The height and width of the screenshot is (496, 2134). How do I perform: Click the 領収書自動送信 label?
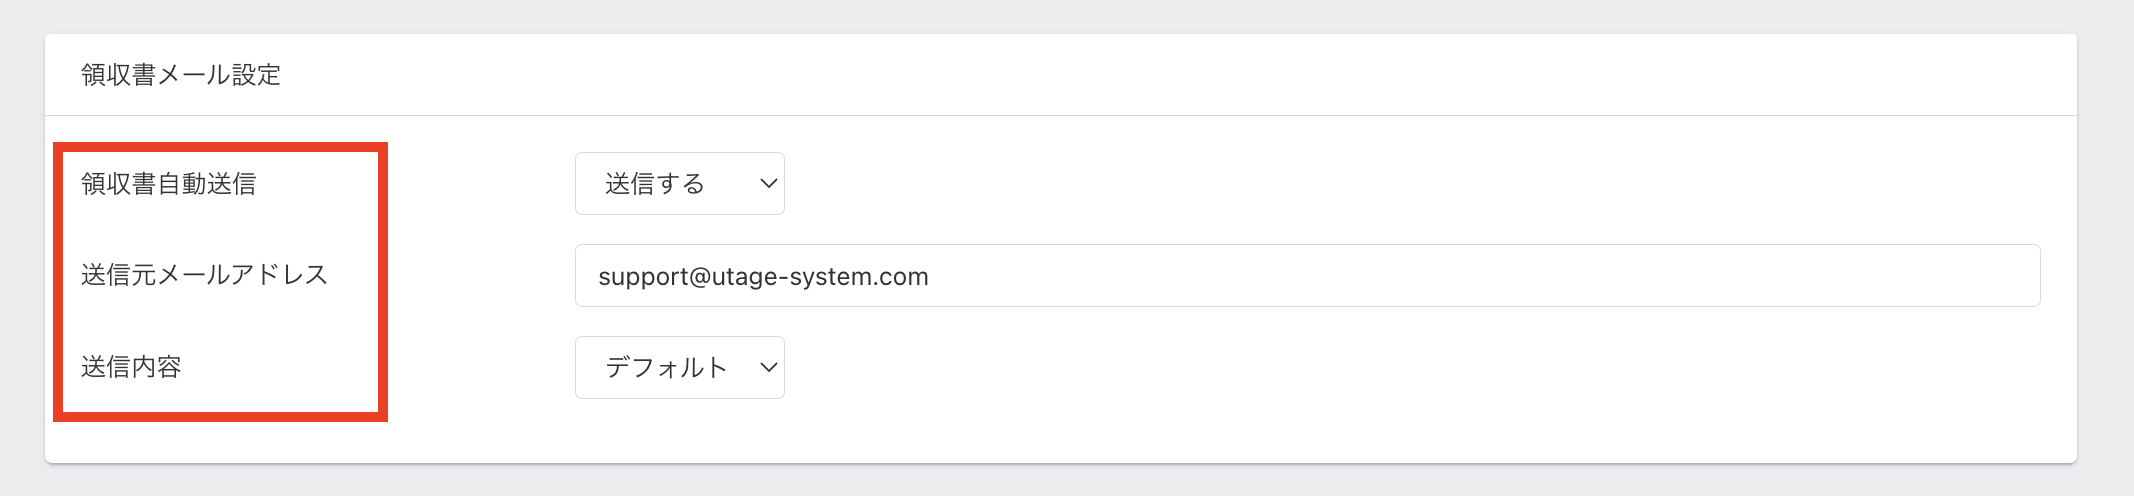[168, 184]
